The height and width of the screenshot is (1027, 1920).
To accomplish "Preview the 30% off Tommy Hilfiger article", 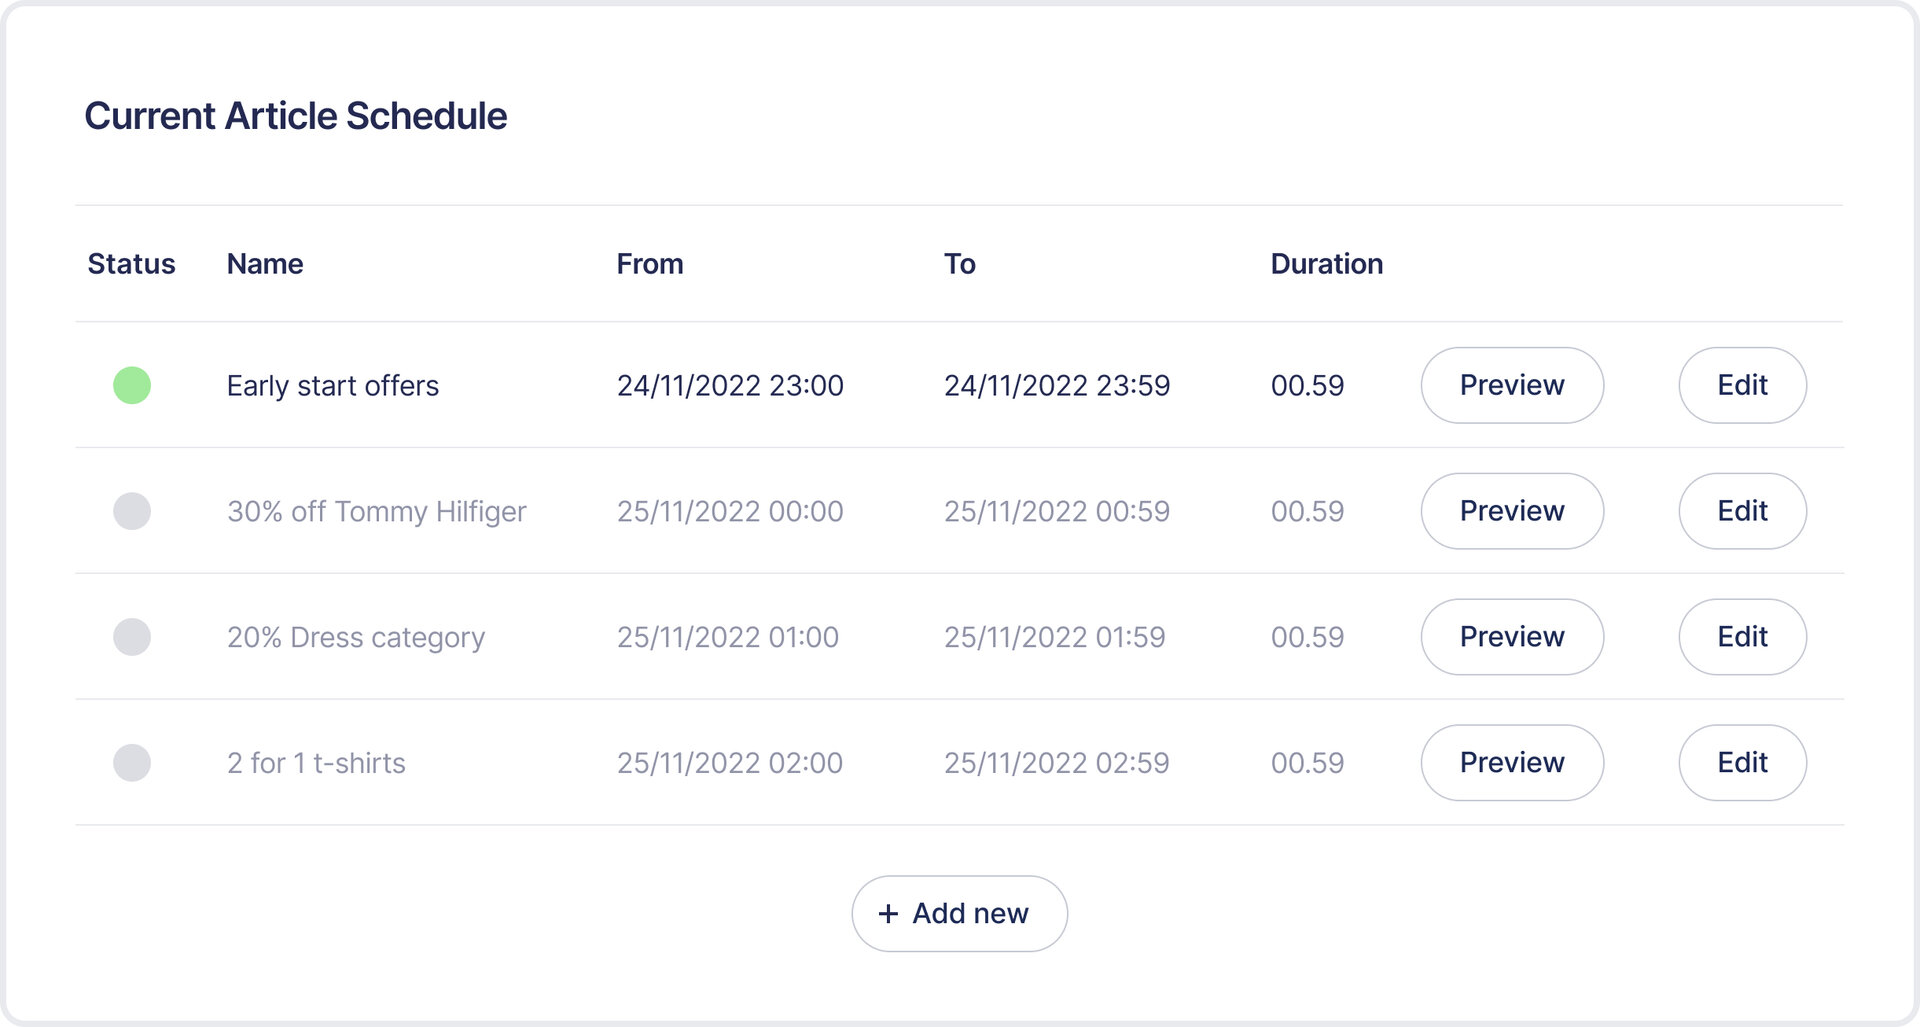I will [1511, 511].
